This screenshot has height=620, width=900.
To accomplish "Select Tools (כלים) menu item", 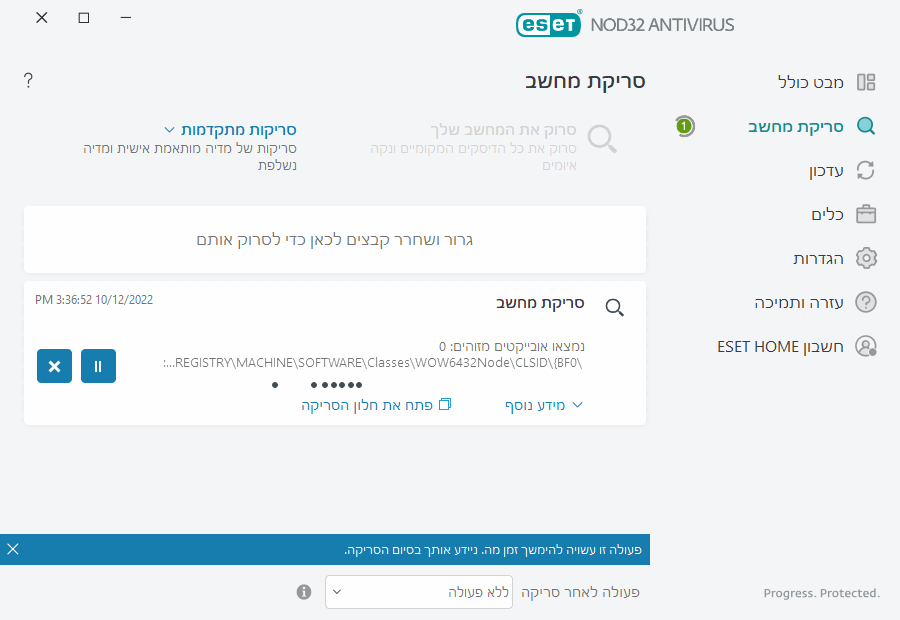I will (x=828, y=215).
